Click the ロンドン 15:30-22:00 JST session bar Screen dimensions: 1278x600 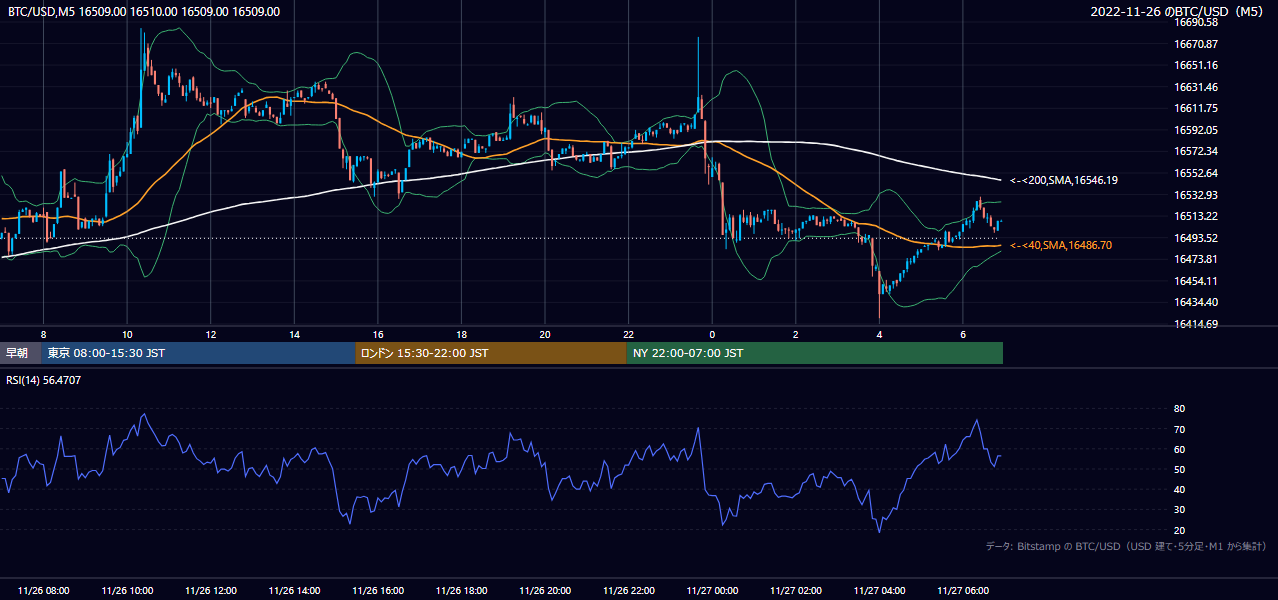point(490,353)
